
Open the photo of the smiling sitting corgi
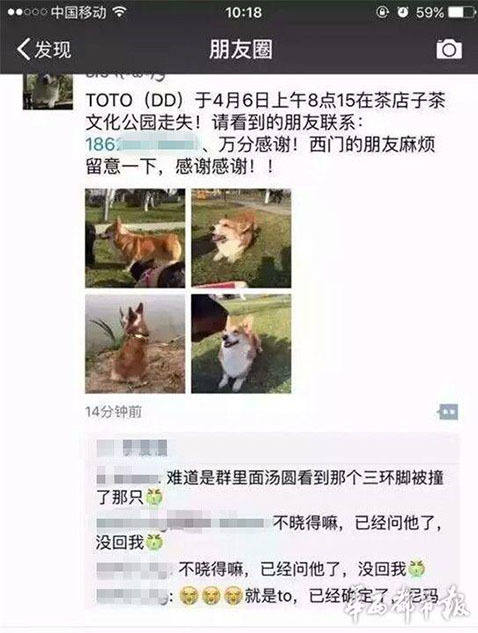pyautogui.click(x=241, y=344)
